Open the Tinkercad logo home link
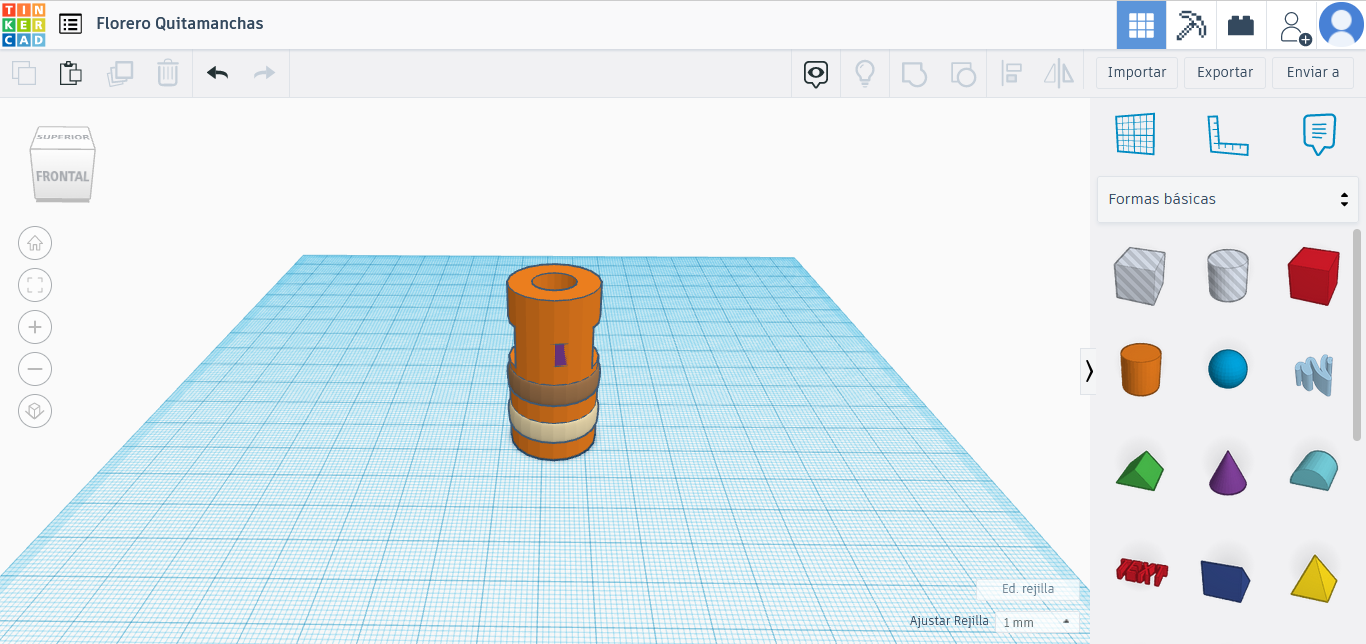Screen dimensions: 1366x644 coord(23,24)
